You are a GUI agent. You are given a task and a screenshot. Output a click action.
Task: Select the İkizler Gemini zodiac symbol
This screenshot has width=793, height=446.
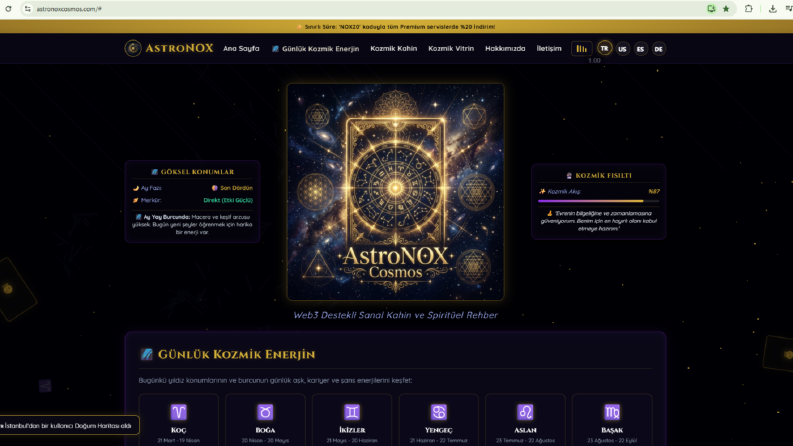pyautogui.click(x=352, y=412)
